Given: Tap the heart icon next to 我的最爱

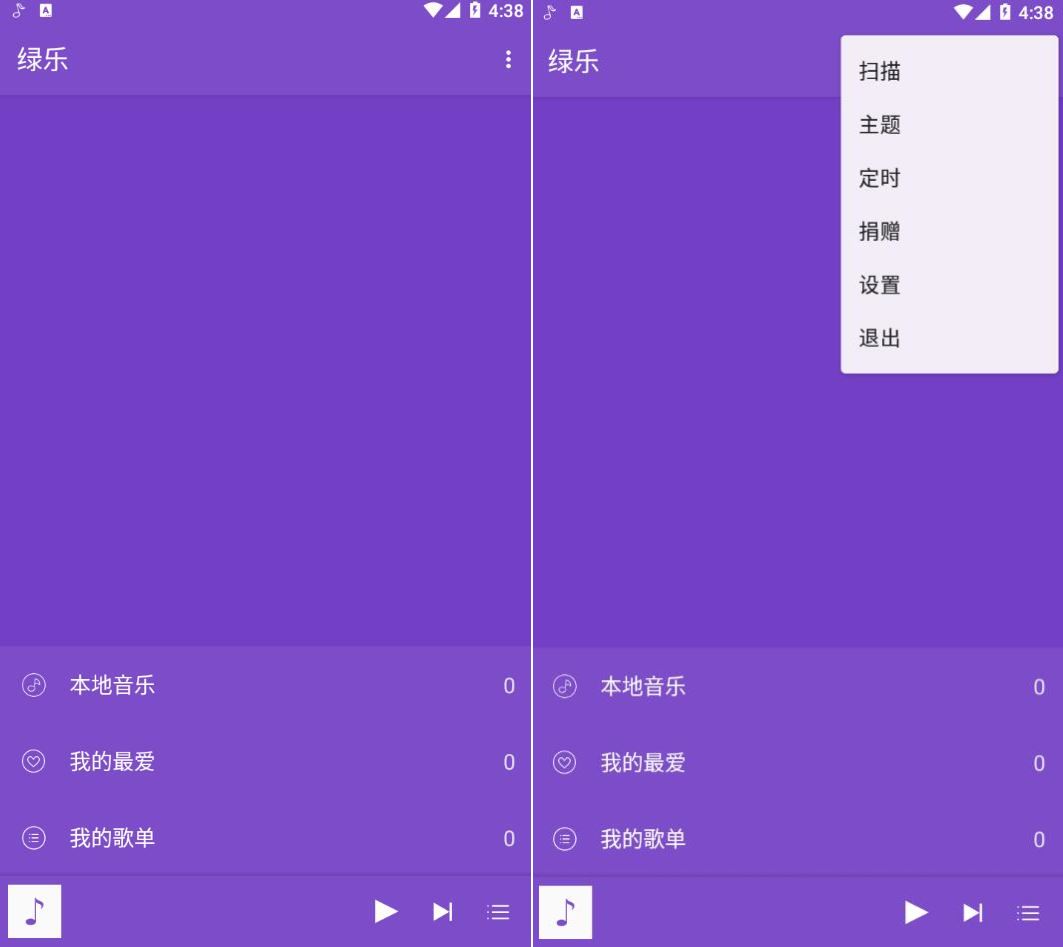Looking at the screenshot, I should tap(33, 762).
